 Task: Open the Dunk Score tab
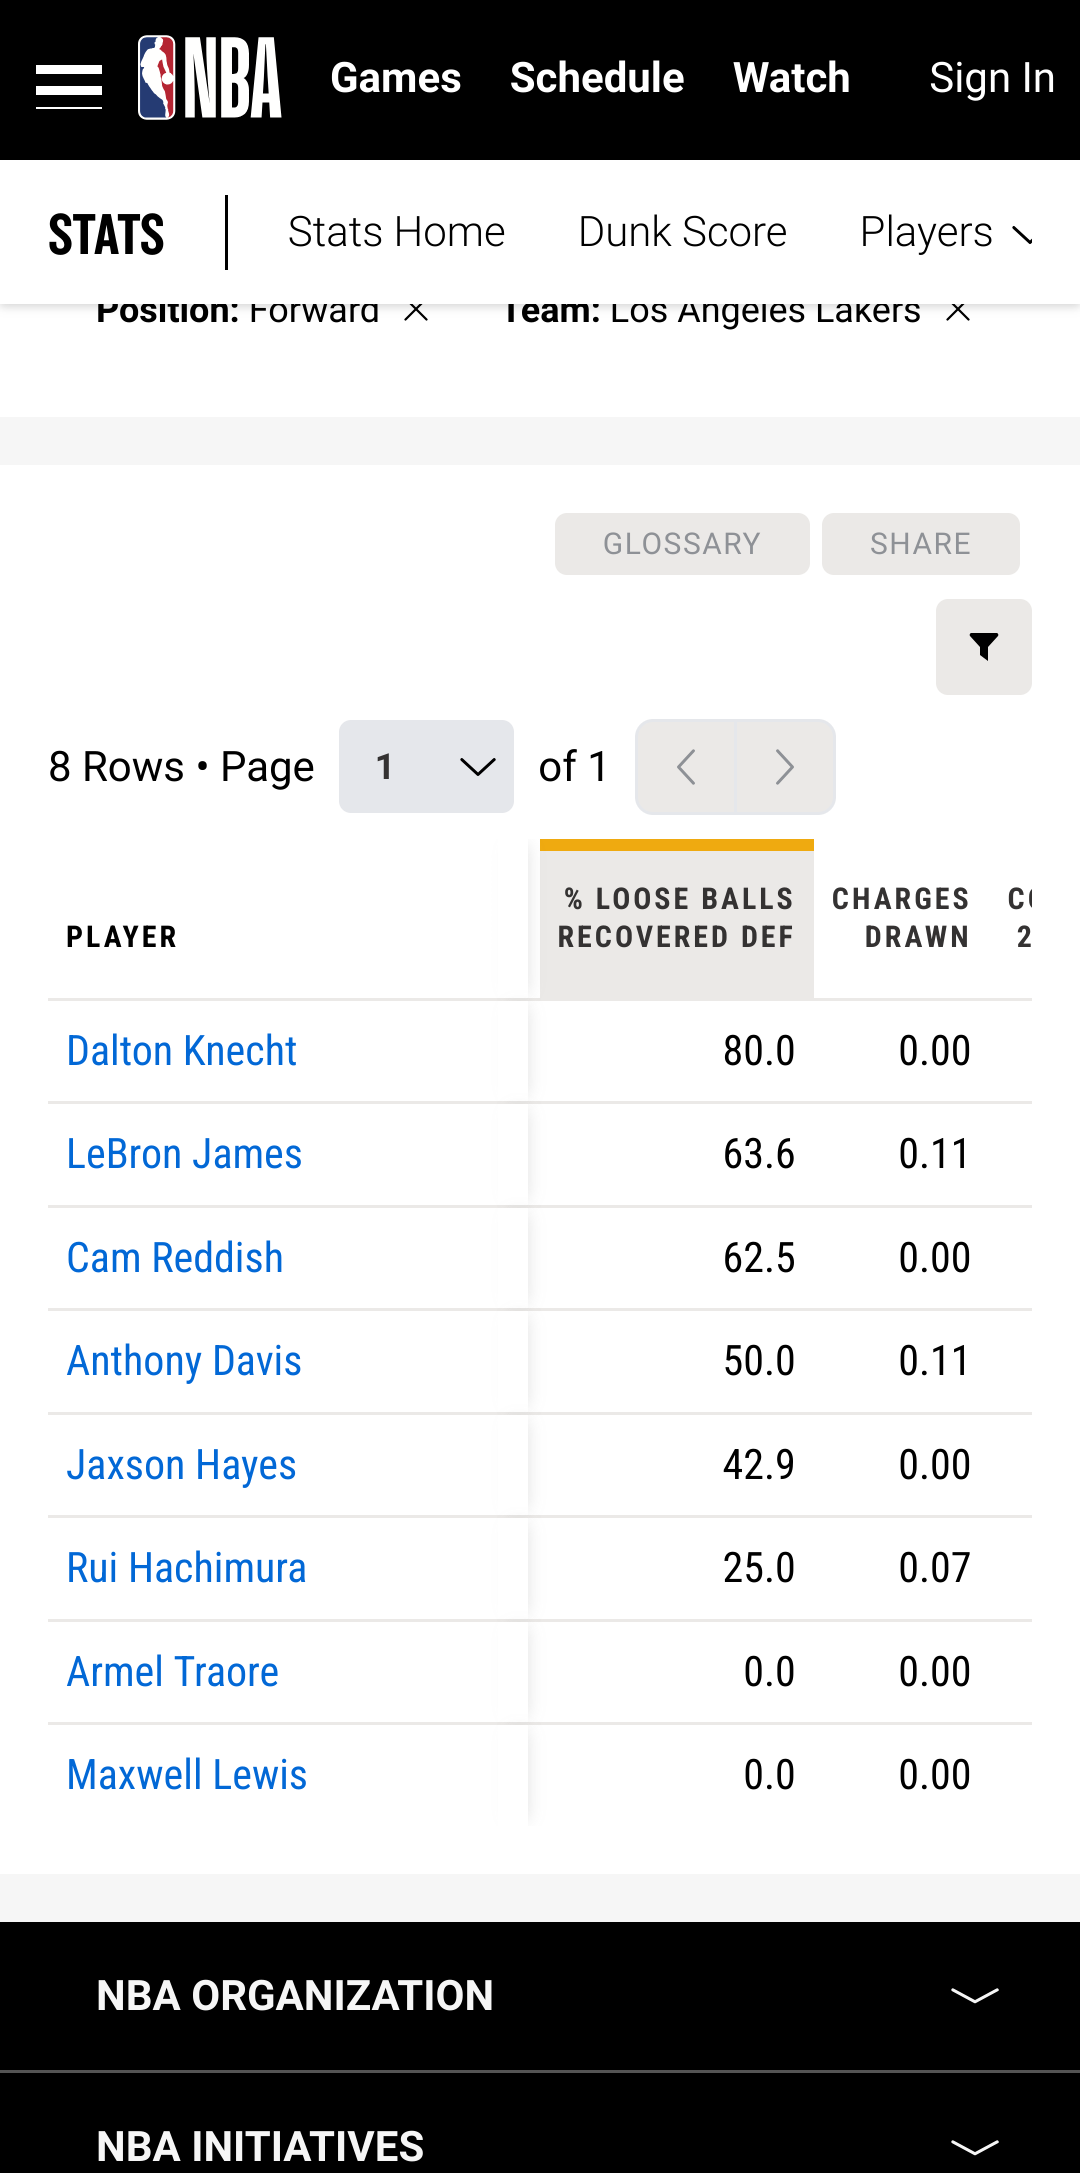pyautogui.click(x=682, y=233)
